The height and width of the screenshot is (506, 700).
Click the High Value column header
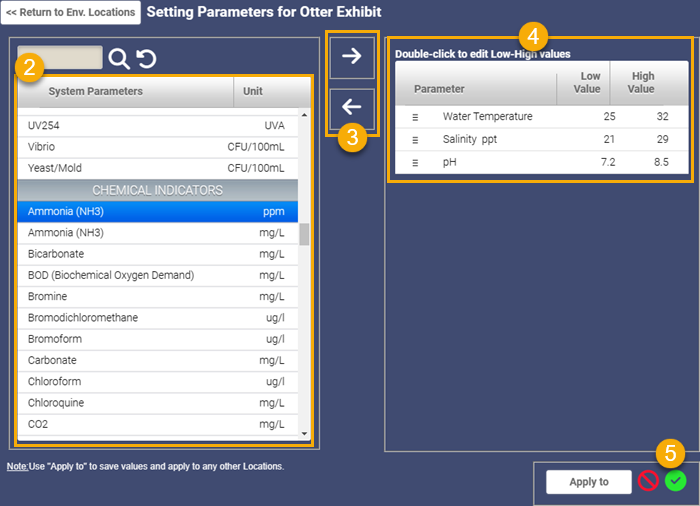pyautogui.click(x=641, y=83)
